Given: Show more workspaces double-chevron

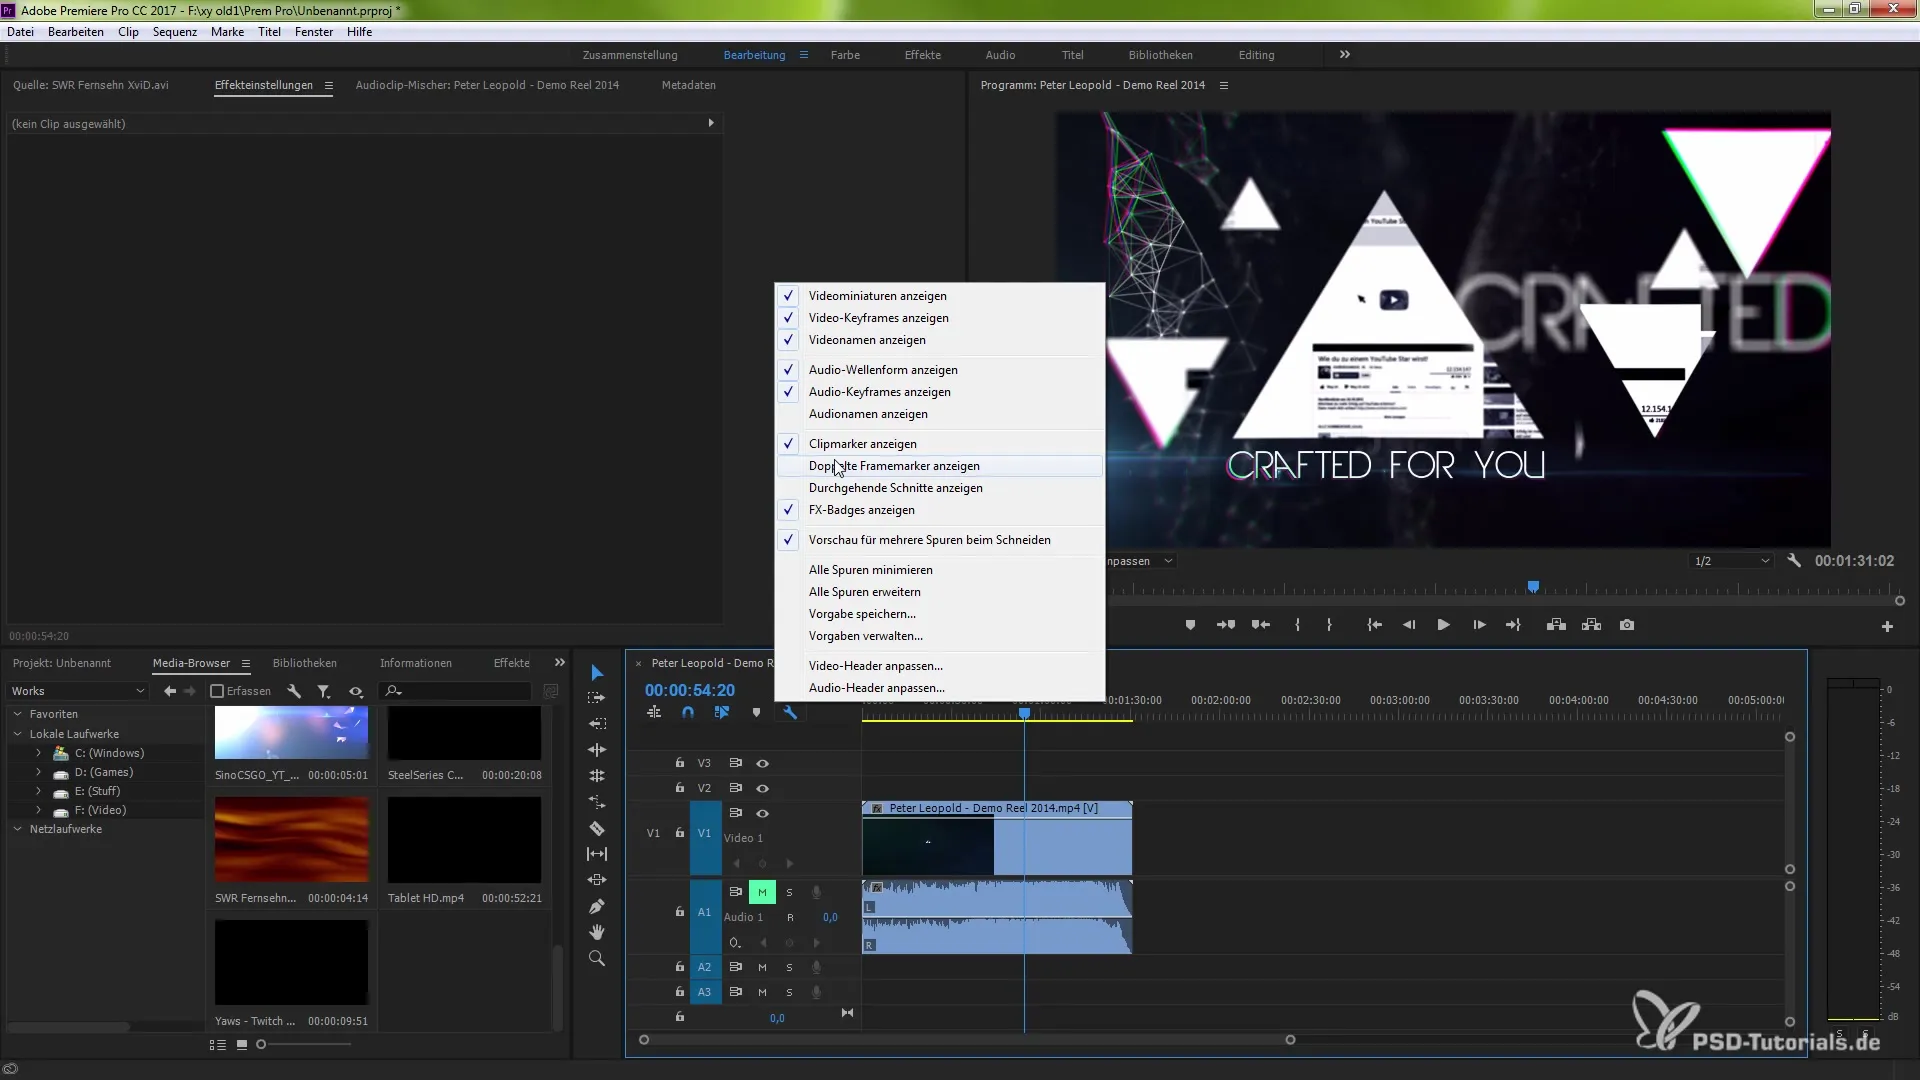Looking at the screenshot, I should [1344, 55].
